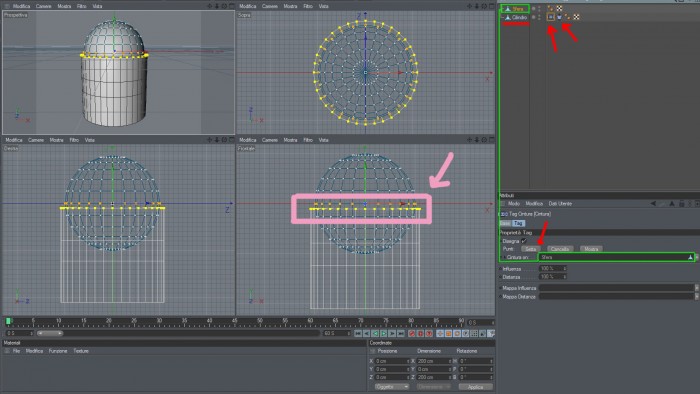Image resolution: width=700 pixels, height=394 pixels.
Task: Go to start of animation
Action: pyautogui.click(x=358, y=333)
